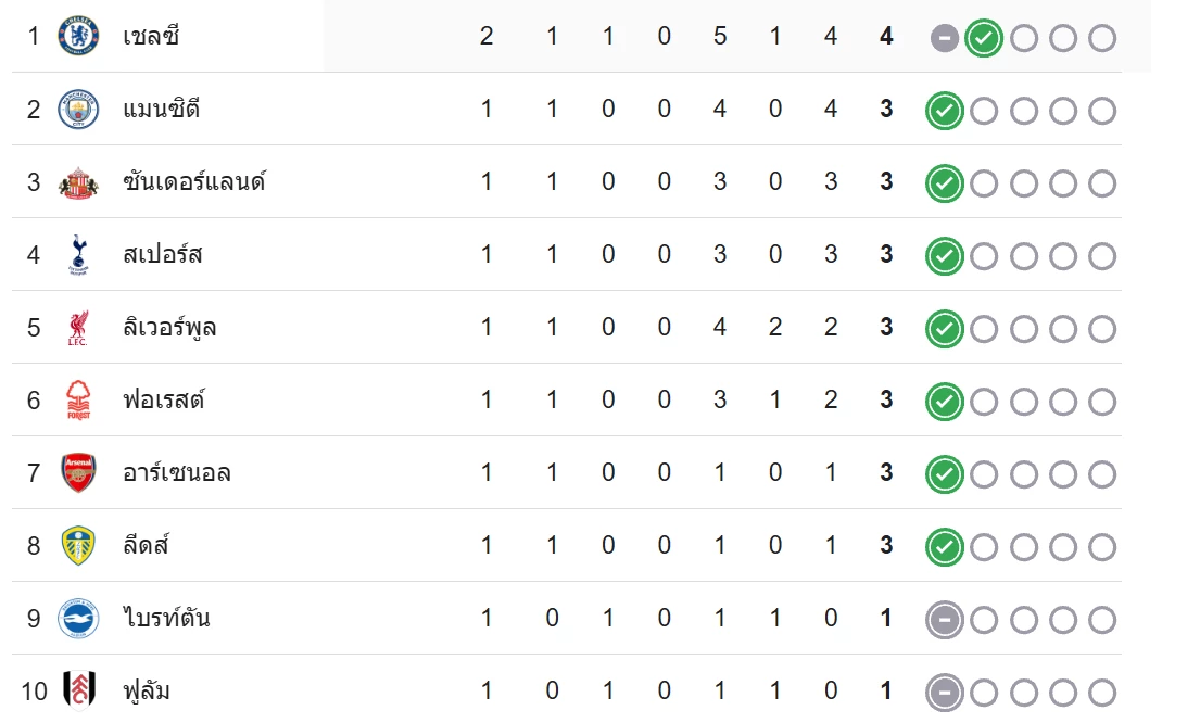Screen dimensions: 1200x723
Task: Click Arsenal's second empty form circle
Action: (x=1023, y=475)
